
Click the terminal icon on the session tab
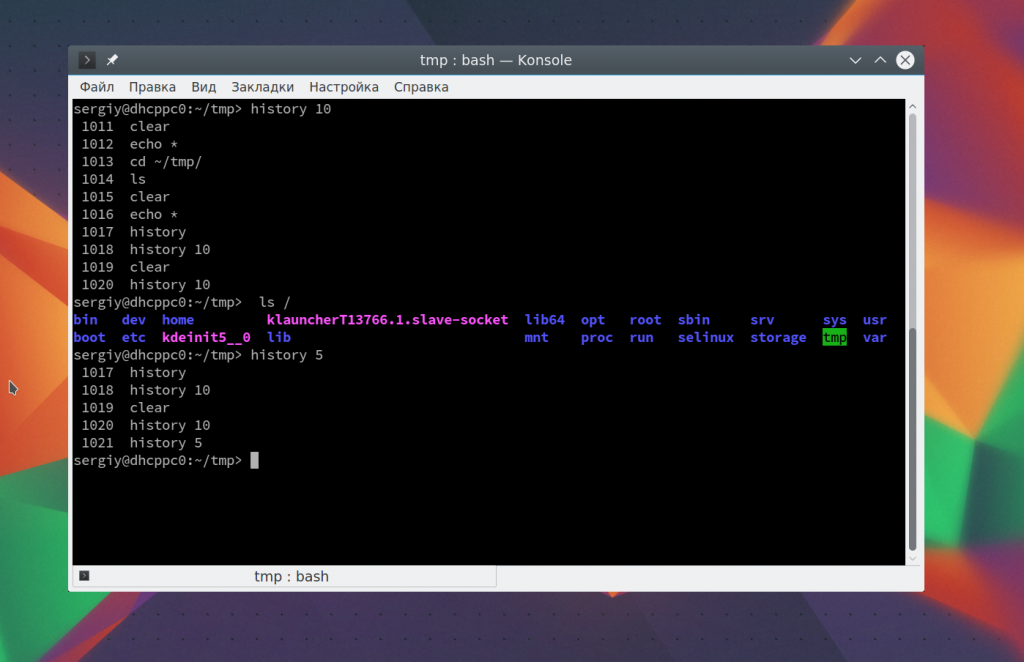(85, 576)
